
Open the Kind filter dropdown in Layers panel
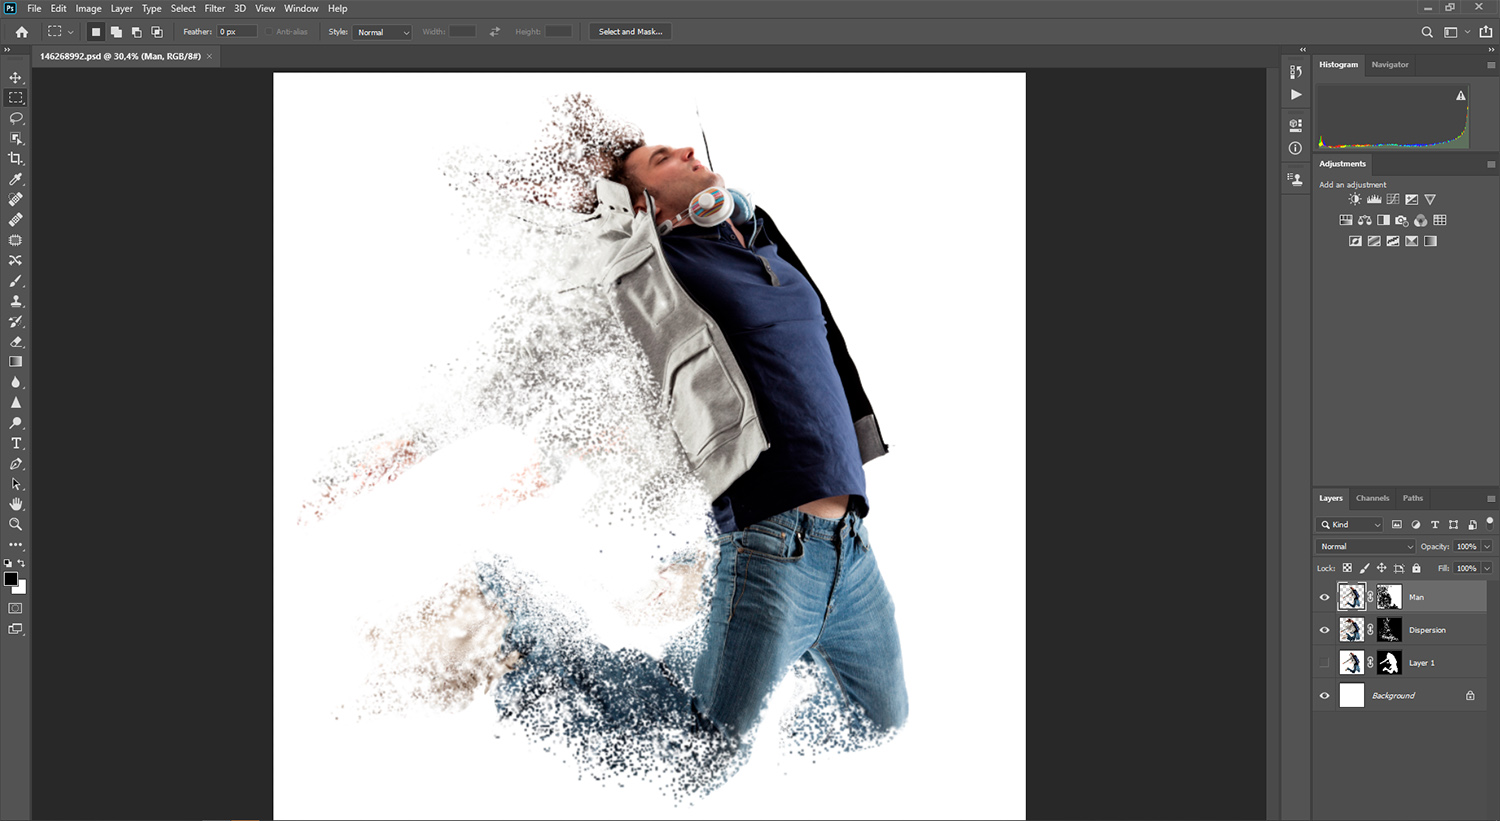pyautogui.click(x=1349, y=524)
